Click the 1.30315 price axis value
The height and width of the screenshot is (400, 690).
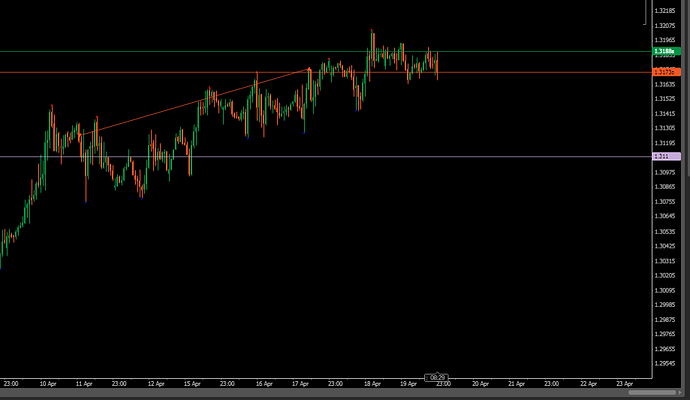[665, 261]
